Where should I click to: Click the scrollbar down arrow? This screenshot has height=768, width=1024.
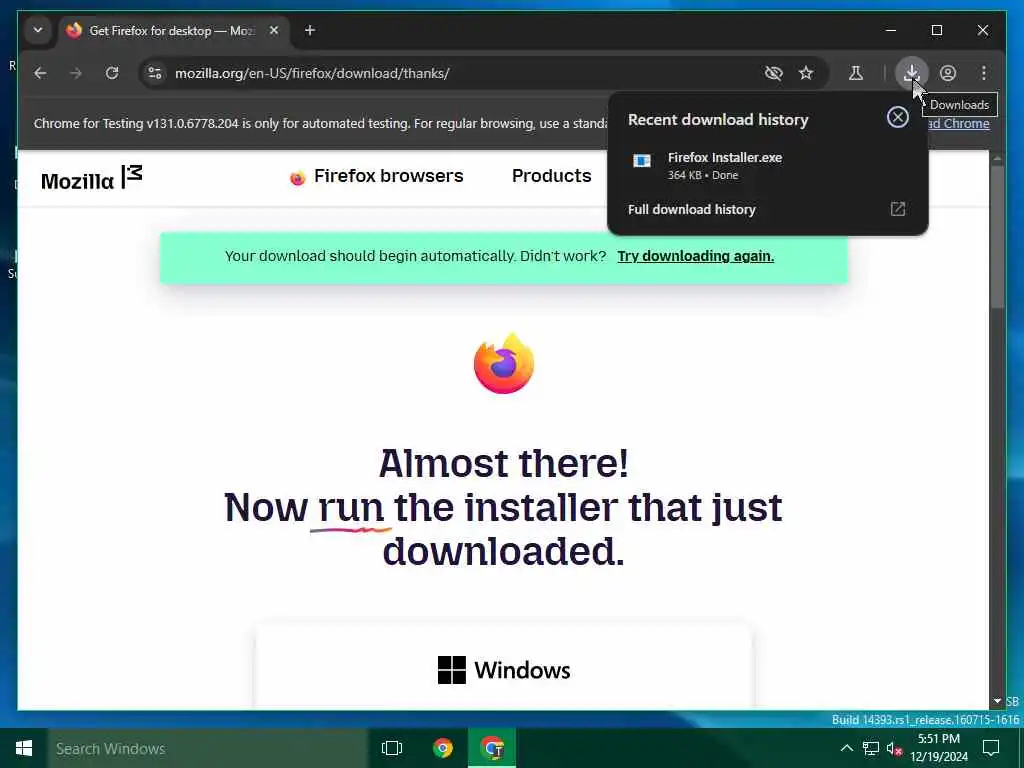997,701
